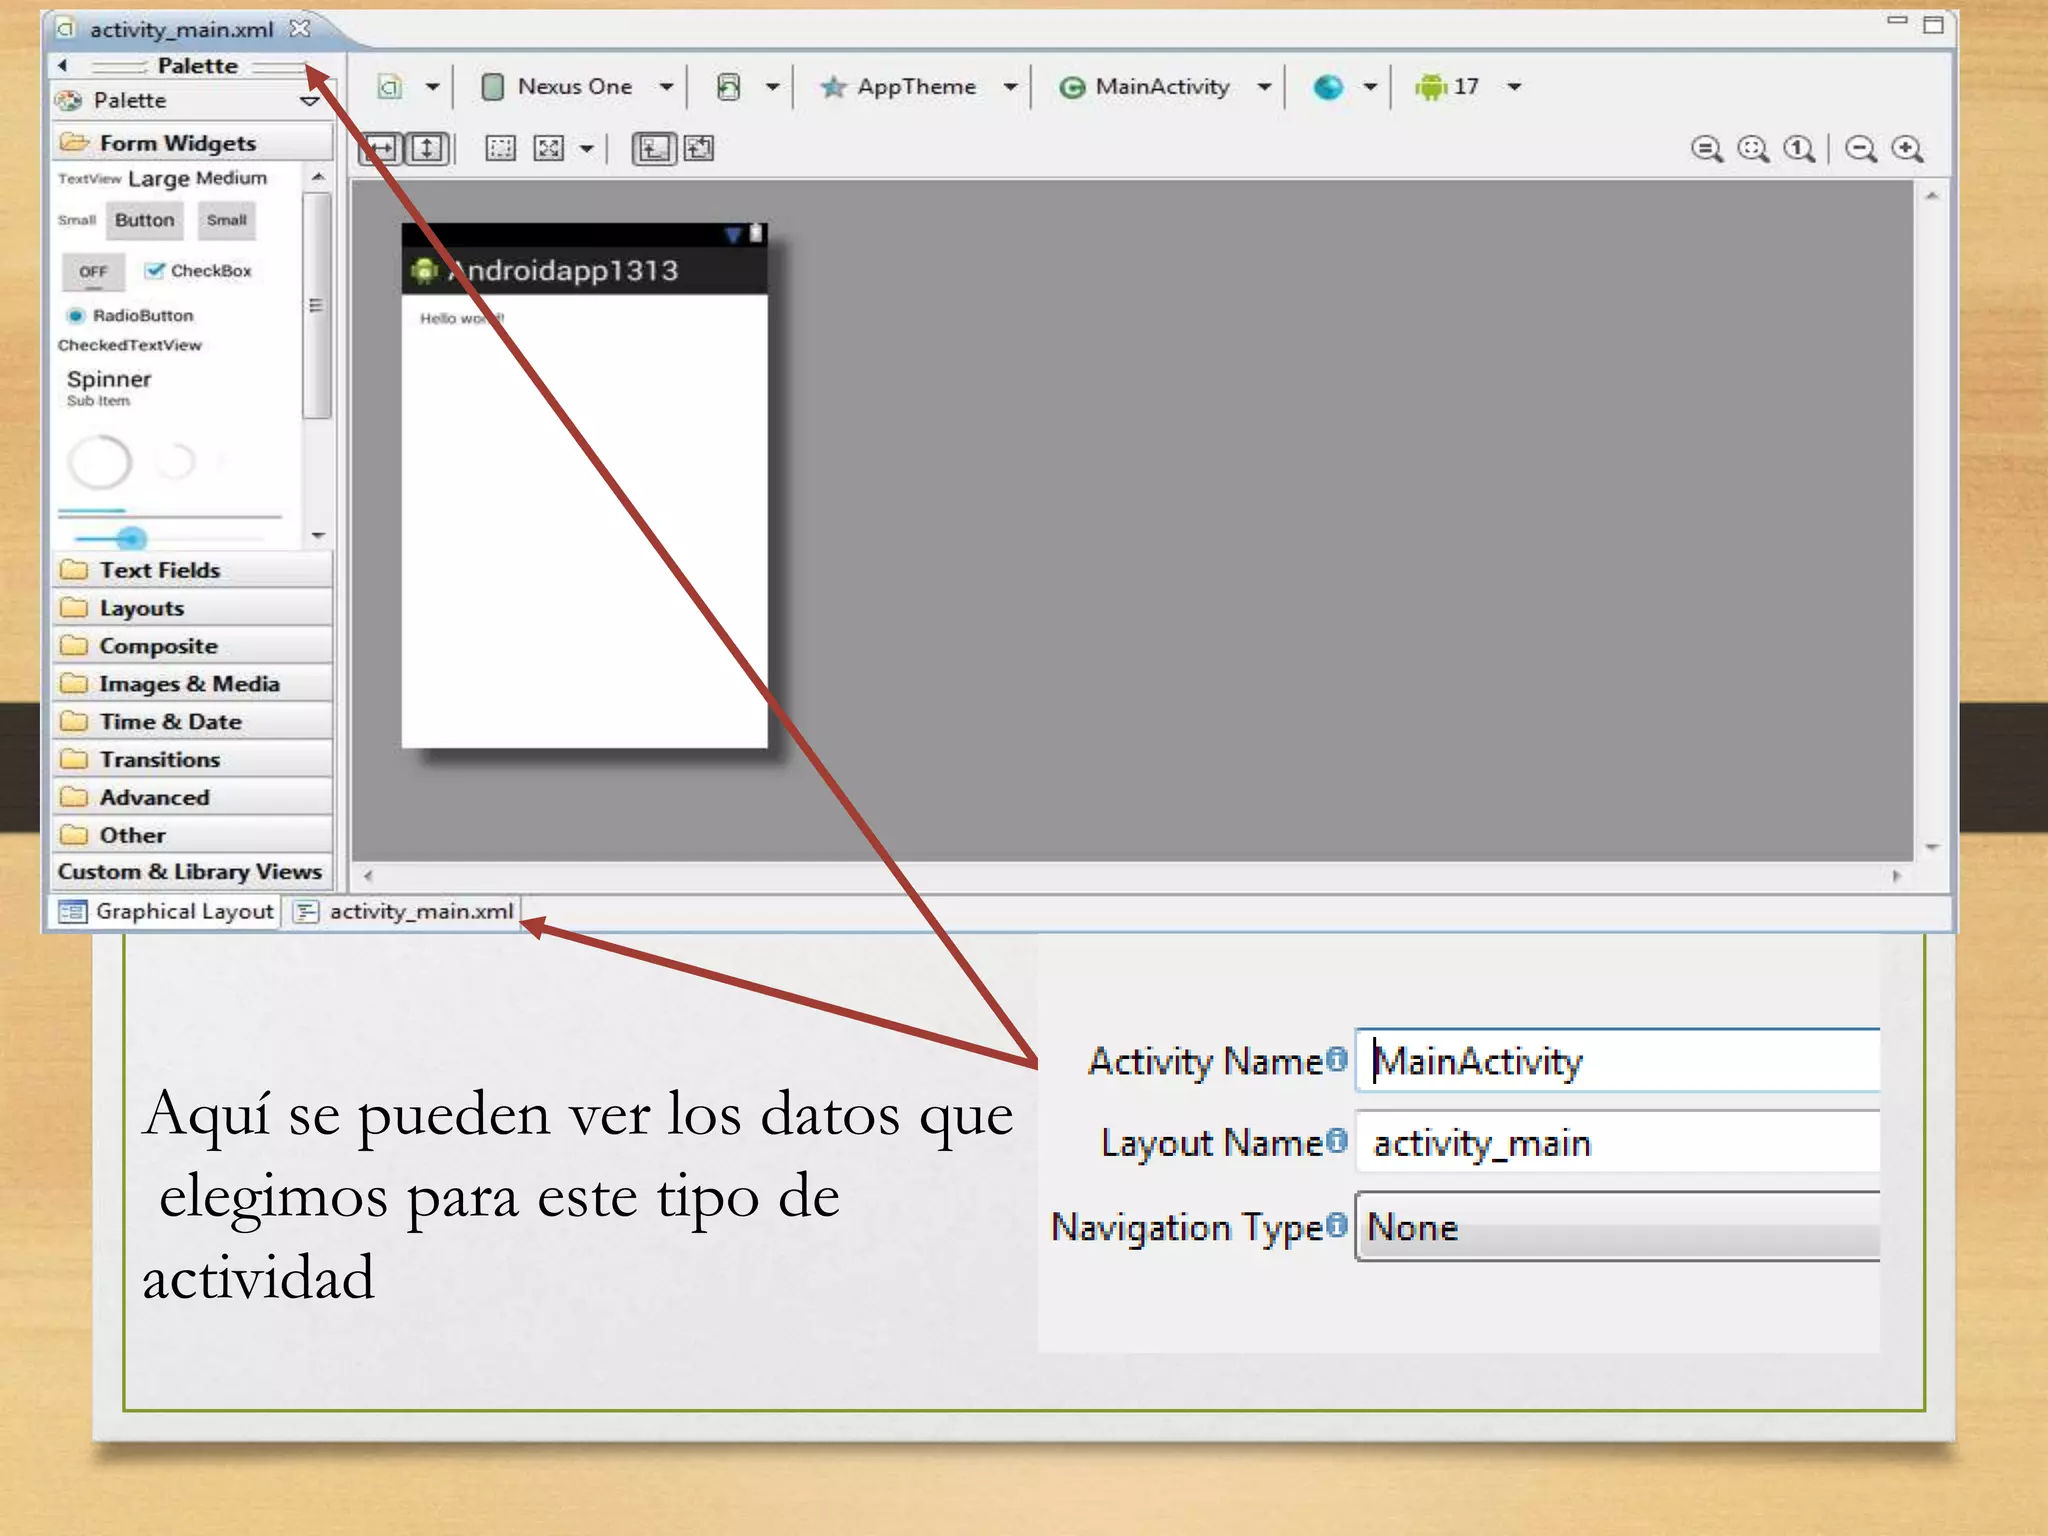Select the Spinner widget
Viewport: 2048px width, 1536px height.
(109, 386)
